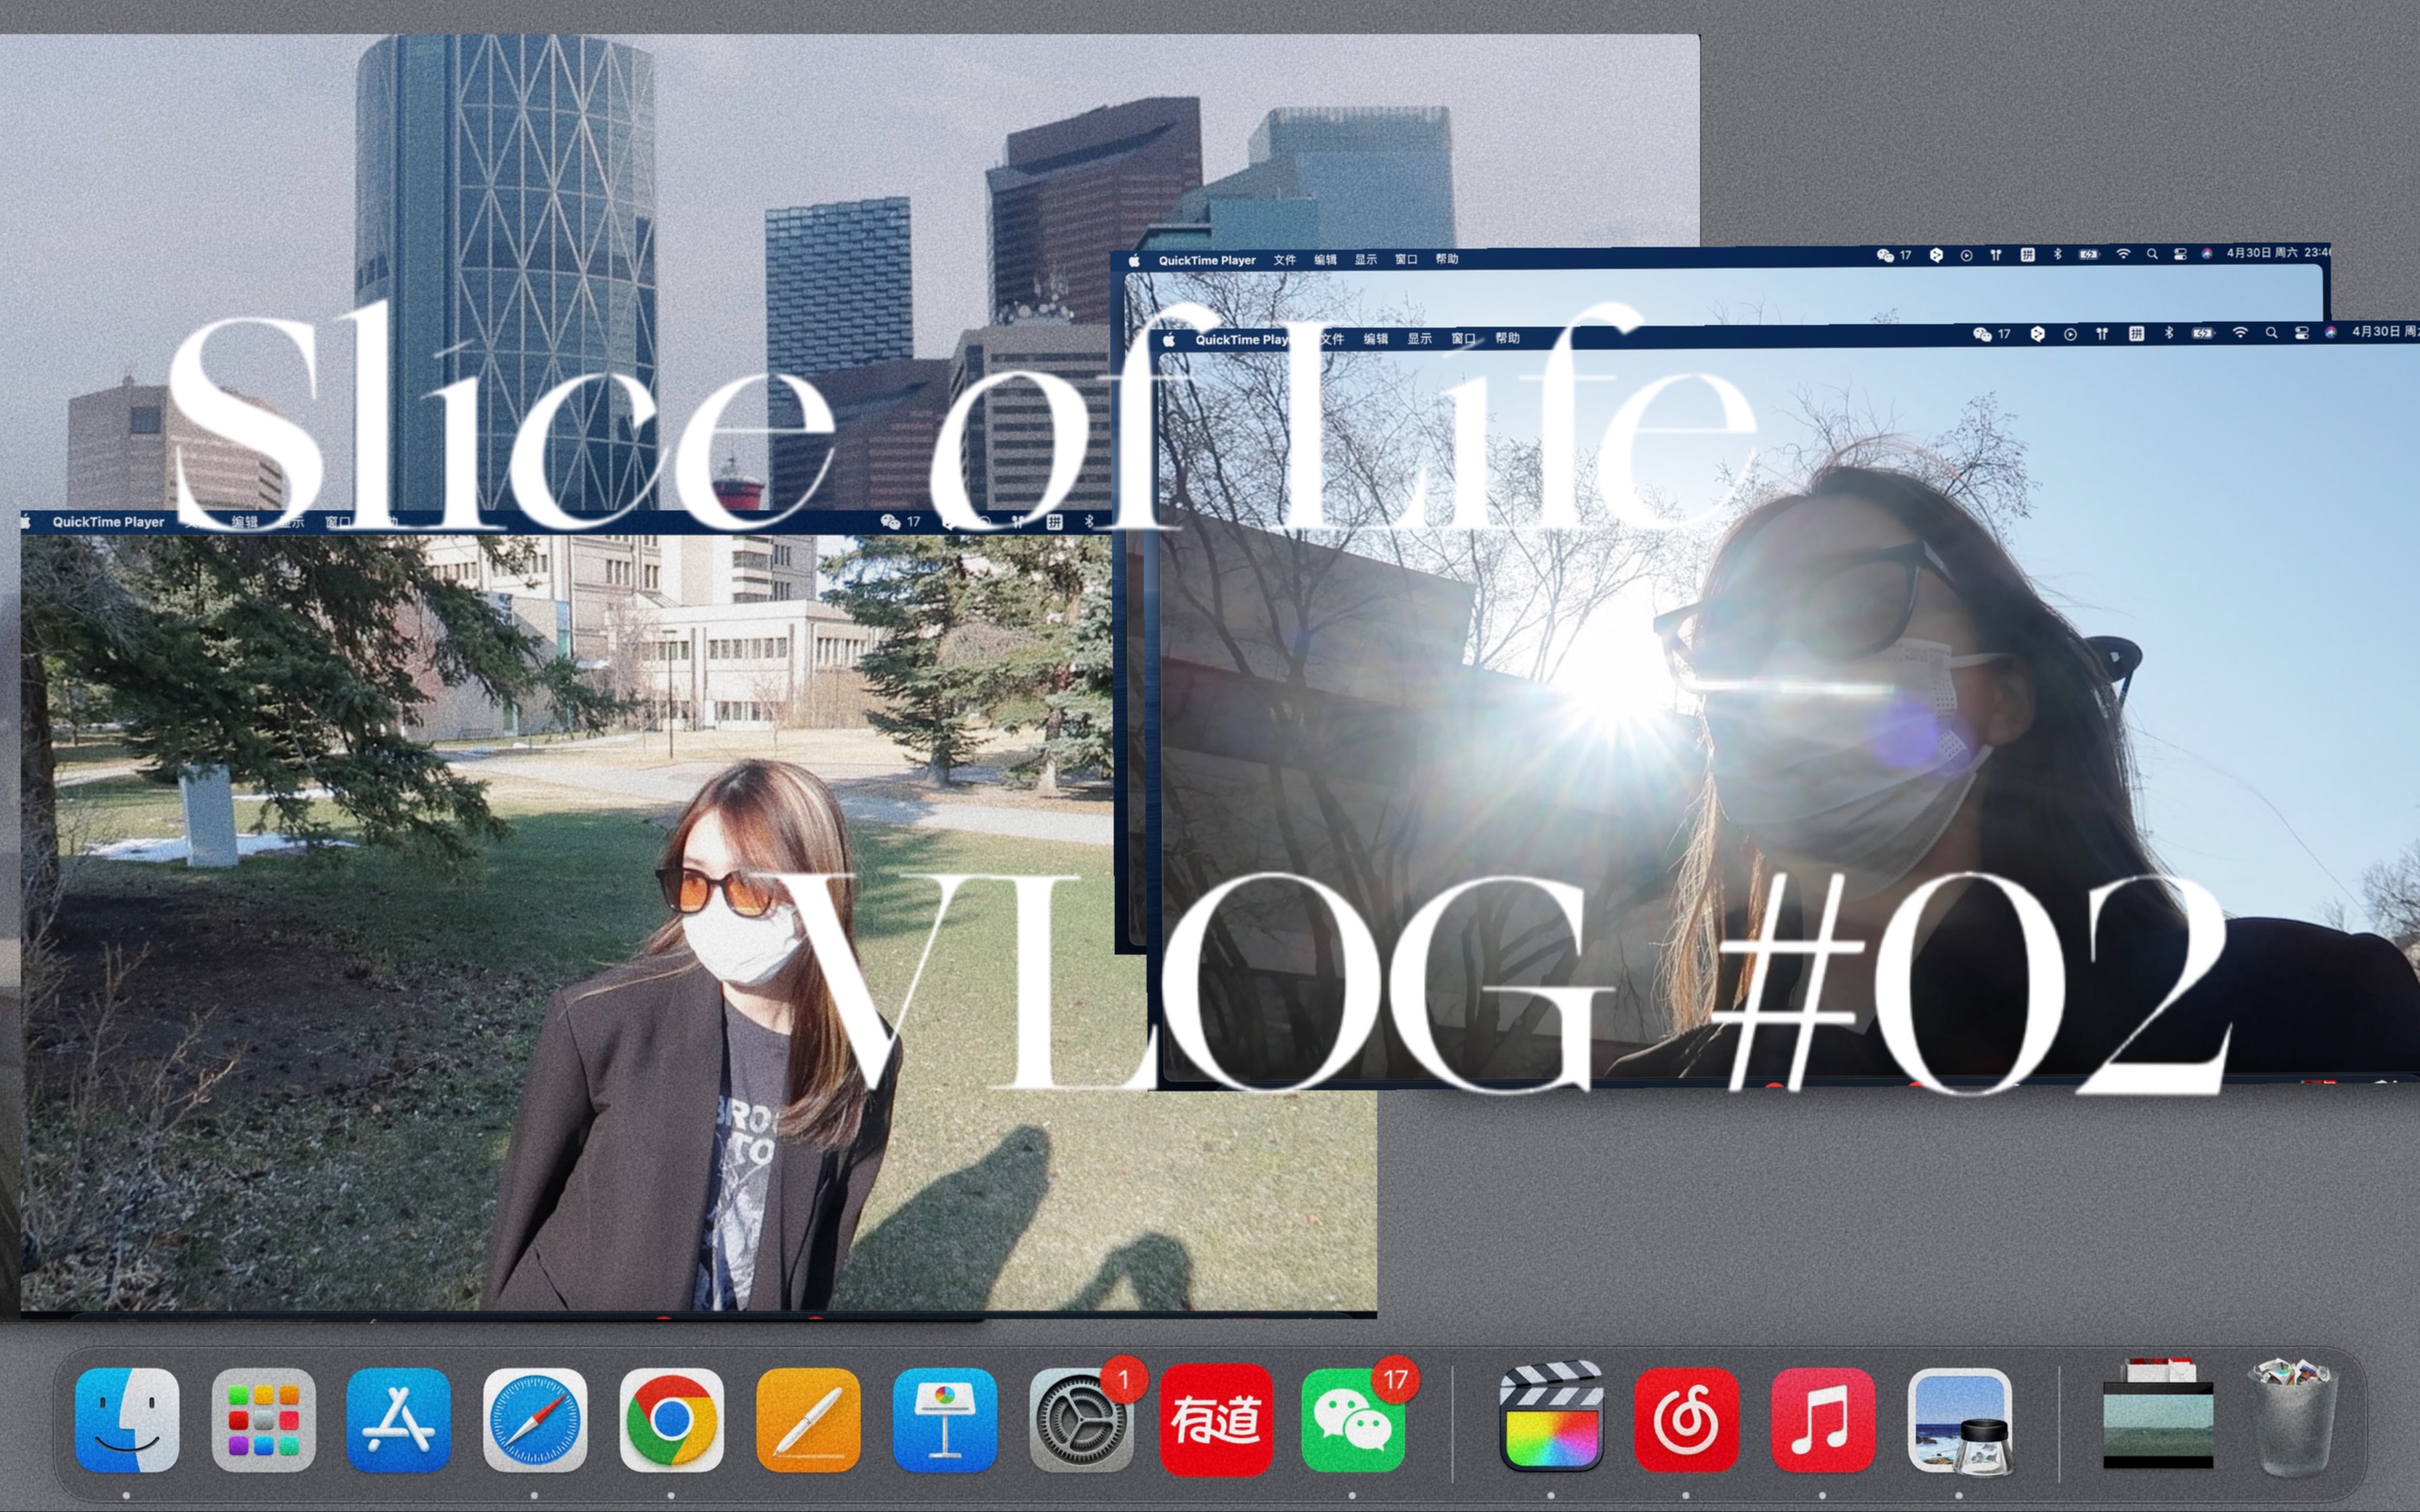Click the Apple logo in the rear QuickTime menu bar
The width and height of the screenshot is (2420, 1512).
pyautogui.click(x=1134, y=260)
